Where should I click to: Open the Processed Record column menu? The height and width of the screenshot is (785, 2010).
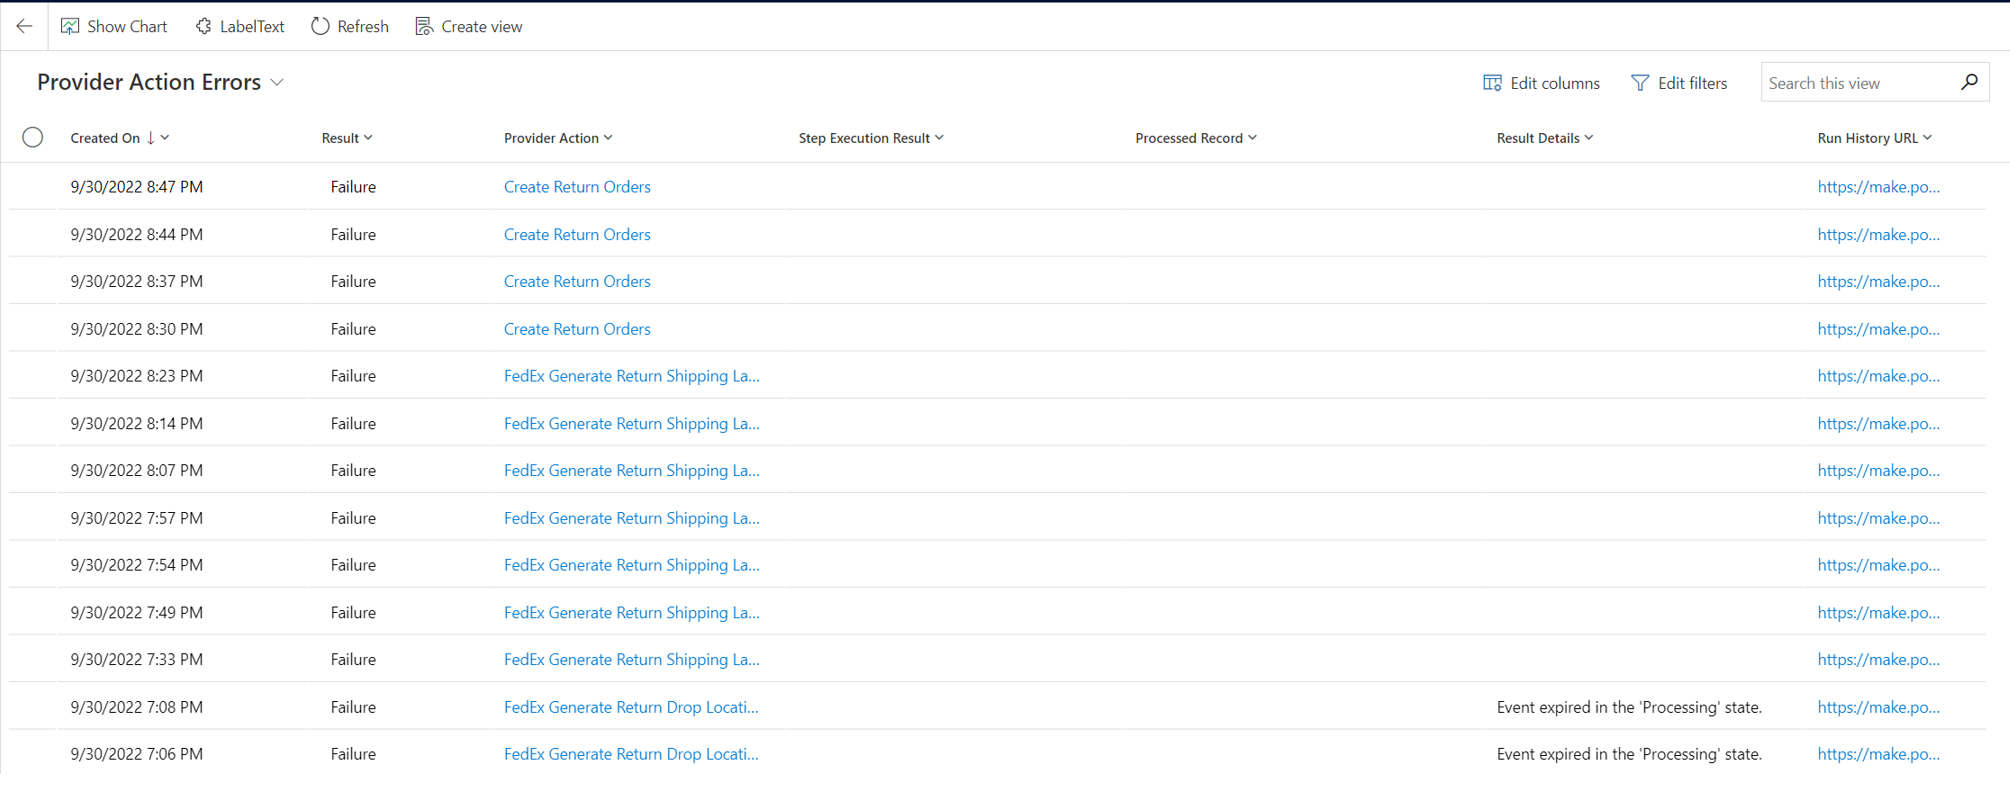click(1252, 138)
